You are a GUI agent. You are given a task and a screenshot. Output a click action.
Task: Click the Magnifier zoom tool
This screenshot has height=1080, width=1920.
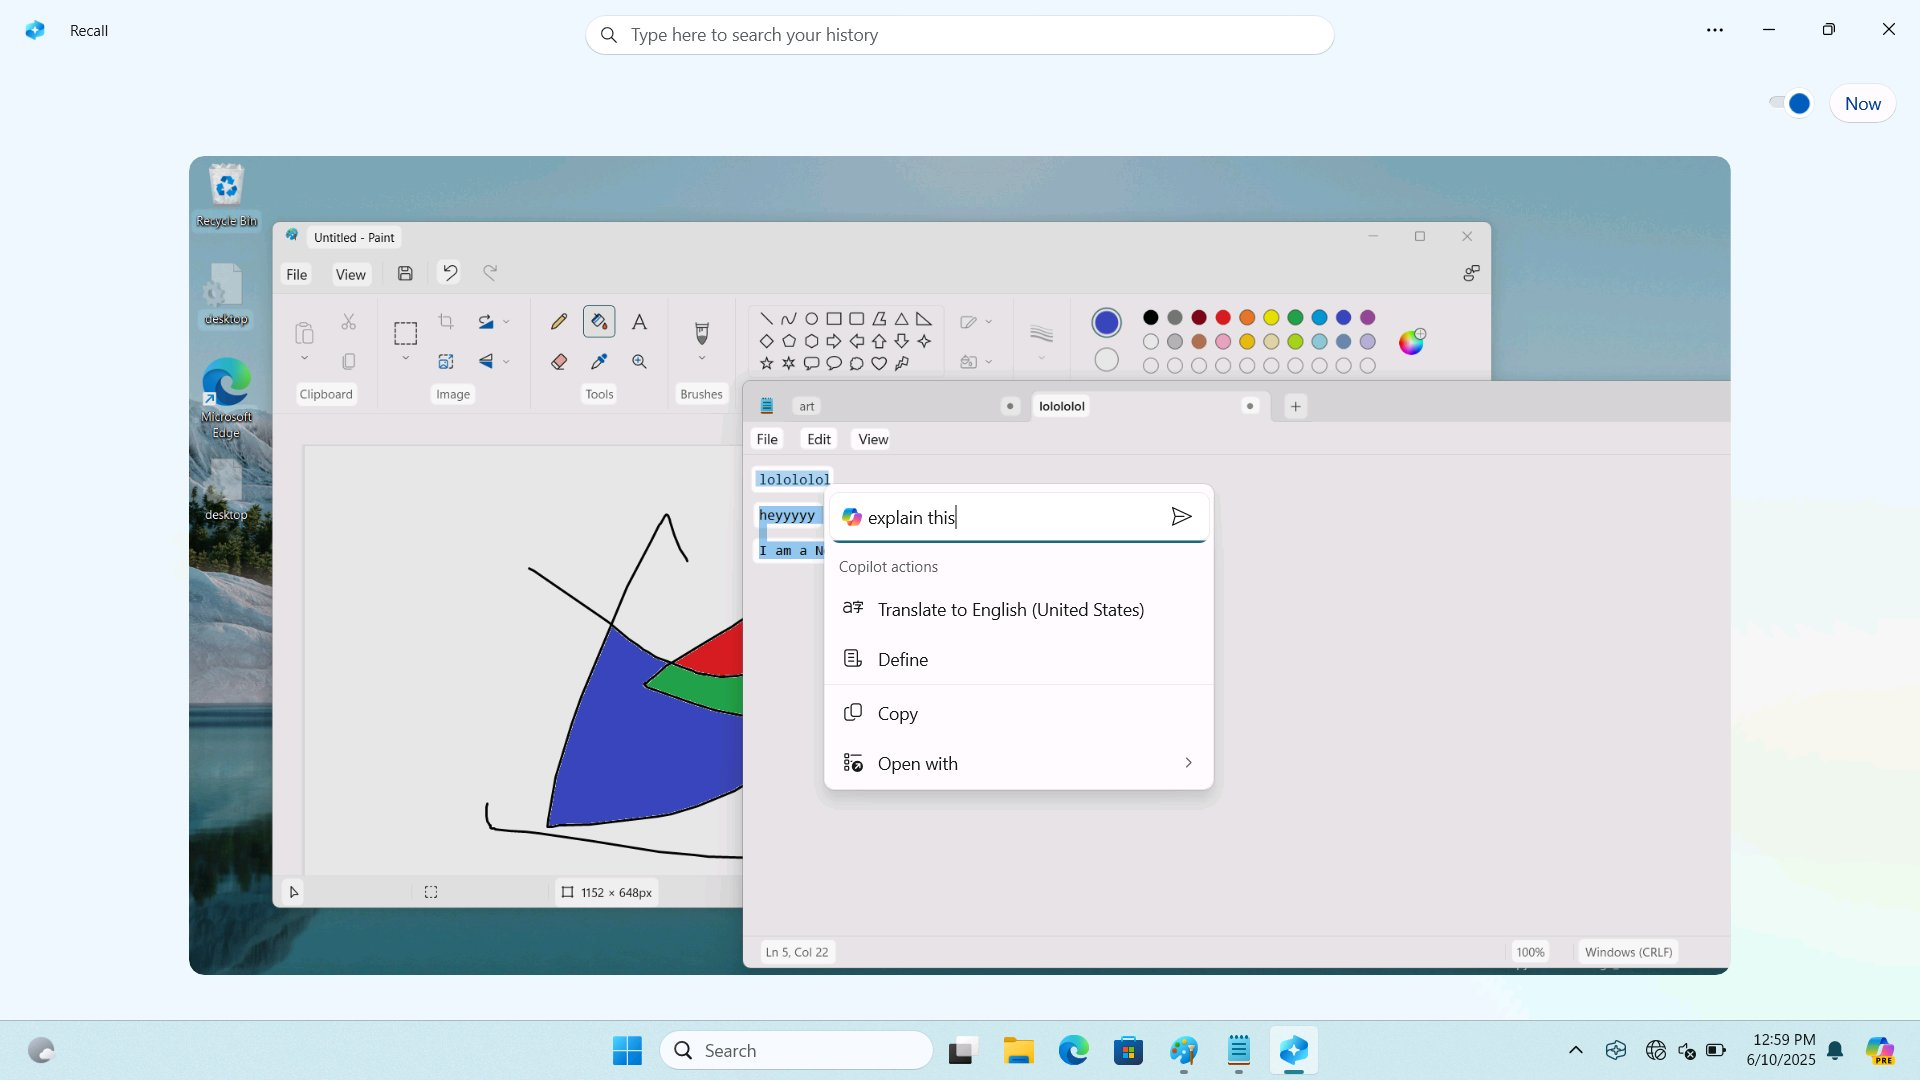tap(639, 362)
